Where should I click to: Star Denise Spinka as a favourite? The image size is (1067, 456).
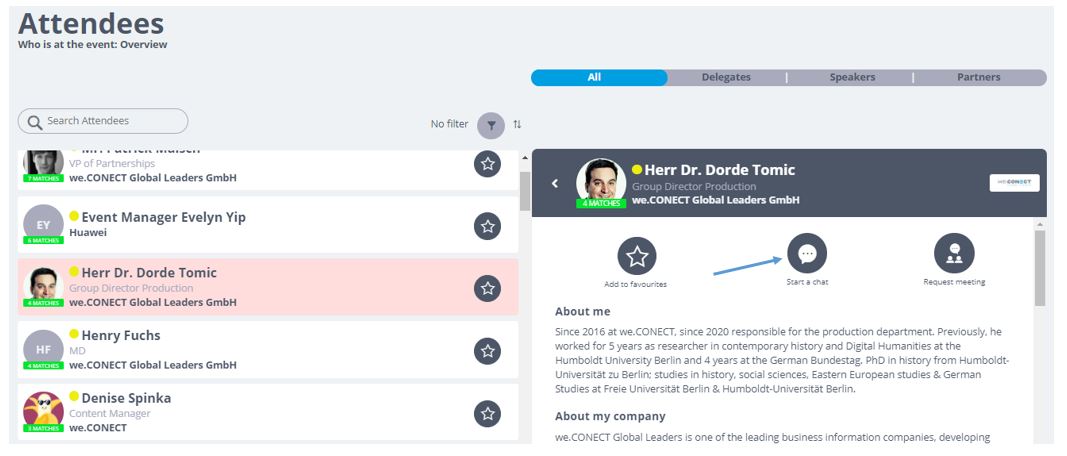487,414
